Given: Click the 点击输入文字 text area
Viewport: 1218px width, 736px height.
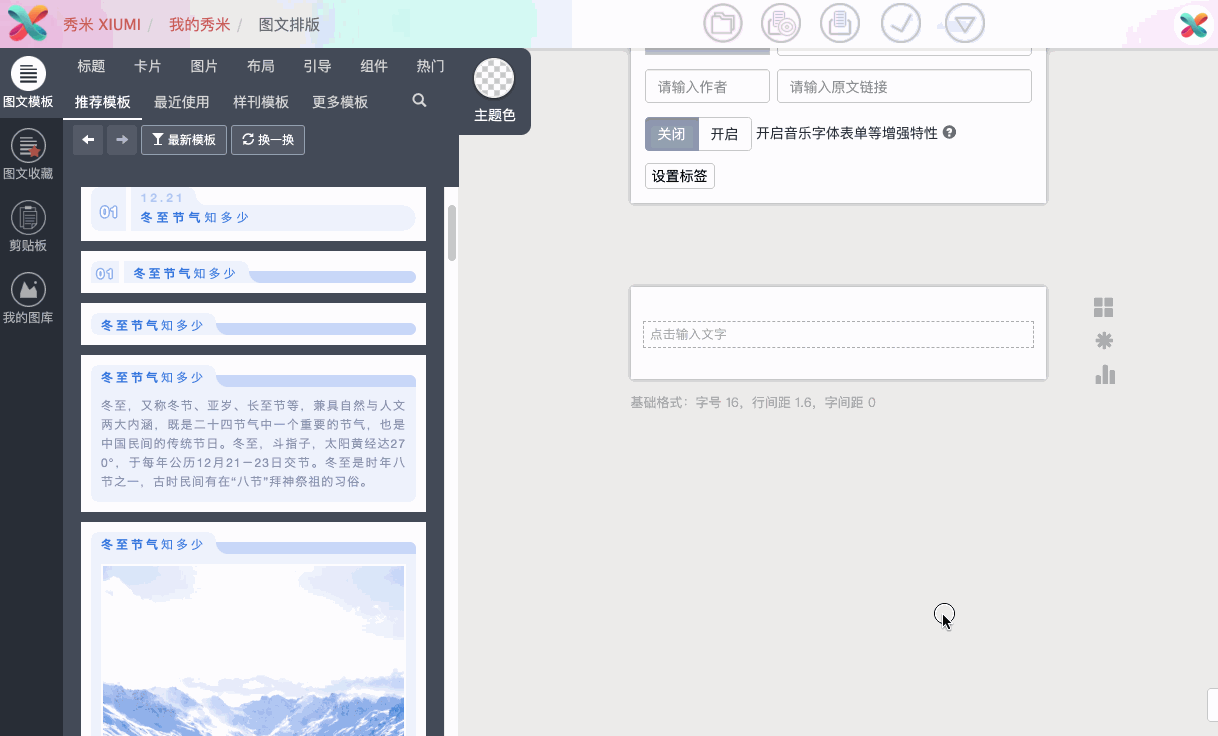Looking at the screenshot, I should [x=838, y=334].
